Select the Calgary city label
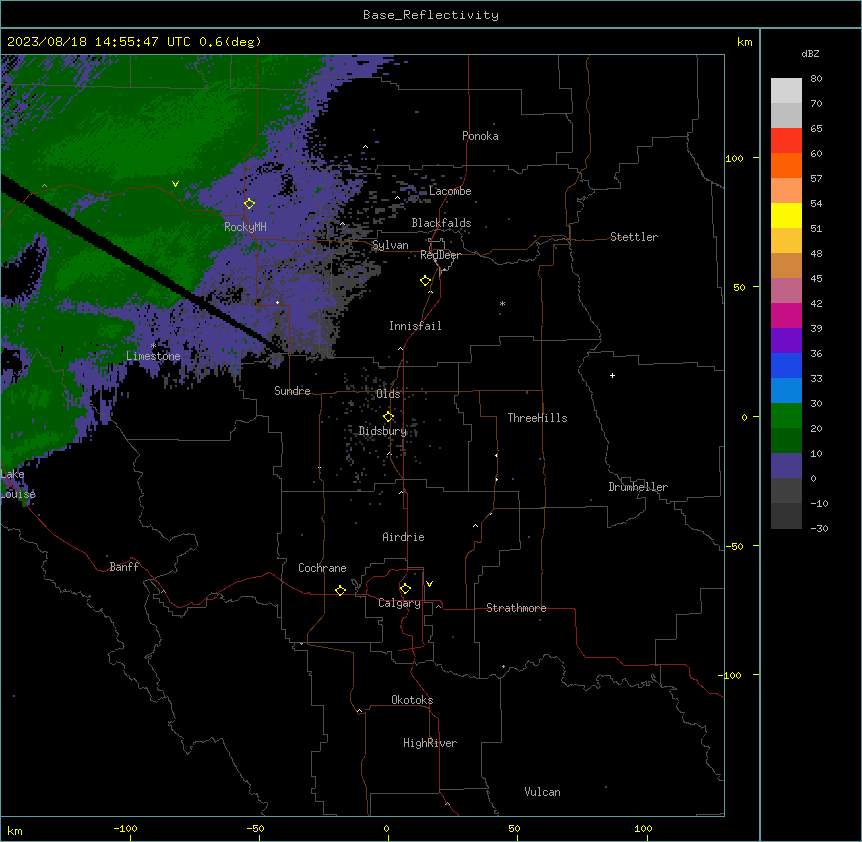 pos(399,603)
